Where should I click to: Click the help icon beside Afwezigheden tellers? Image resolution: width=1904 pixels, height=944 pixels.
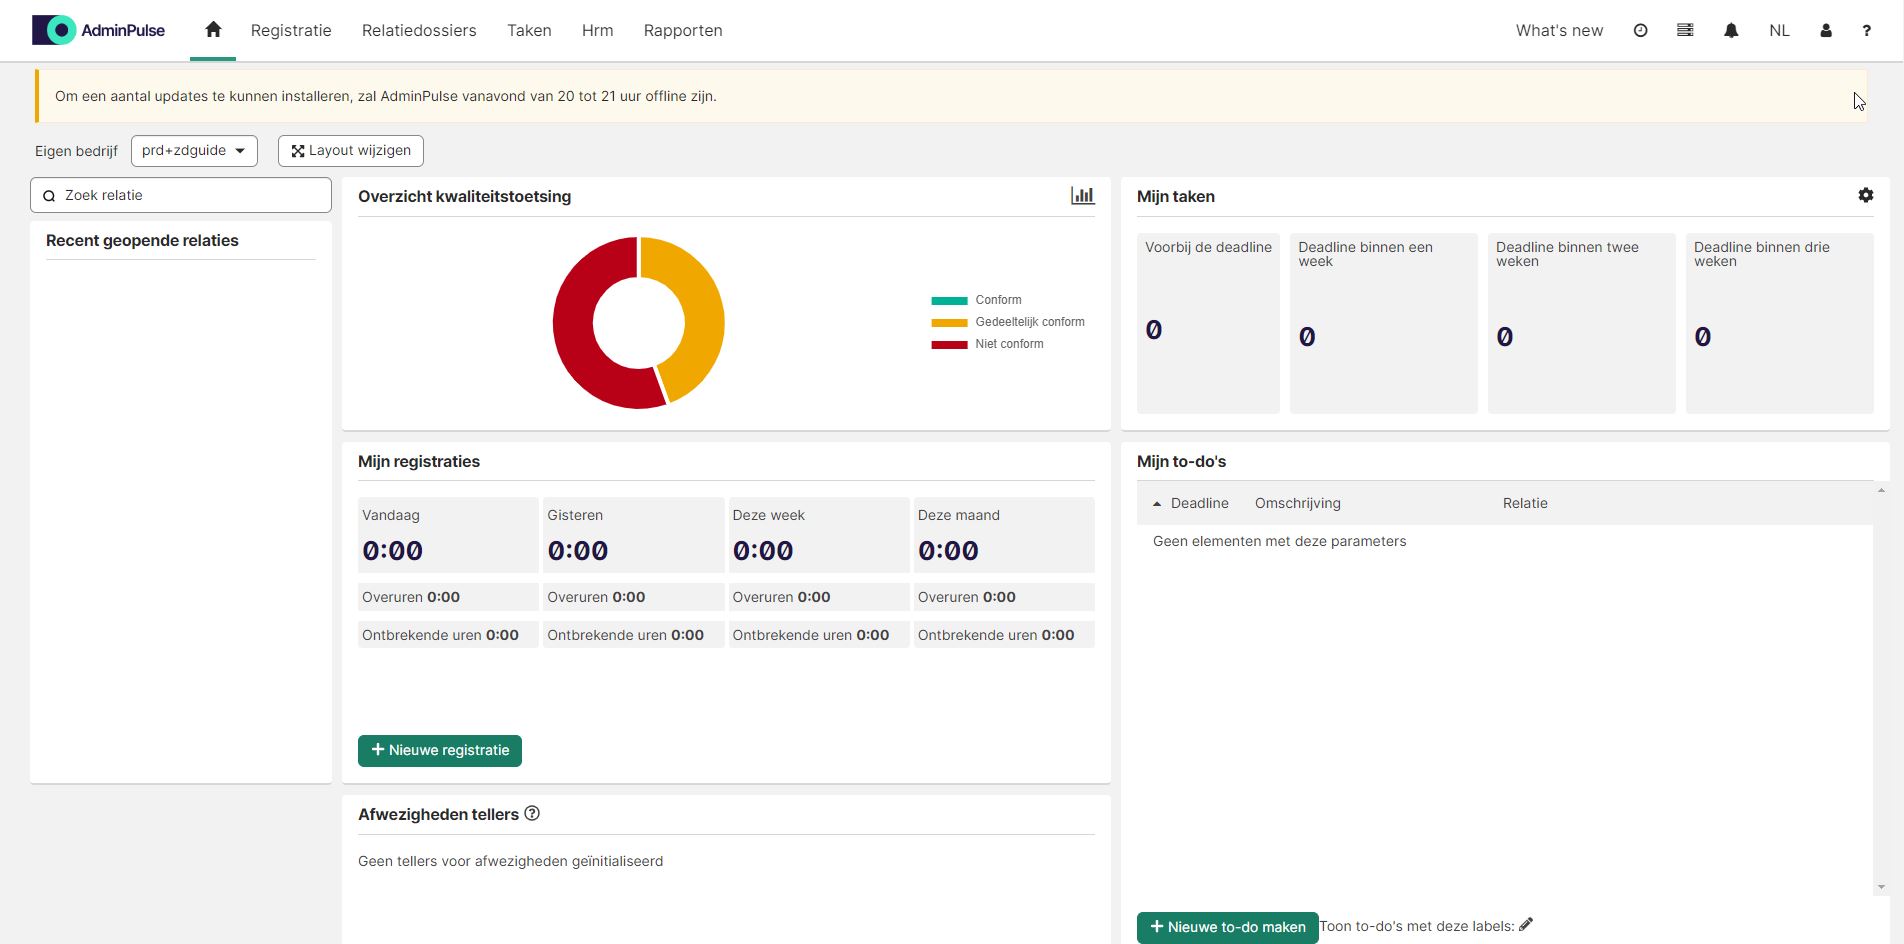[x=532, y=814]
